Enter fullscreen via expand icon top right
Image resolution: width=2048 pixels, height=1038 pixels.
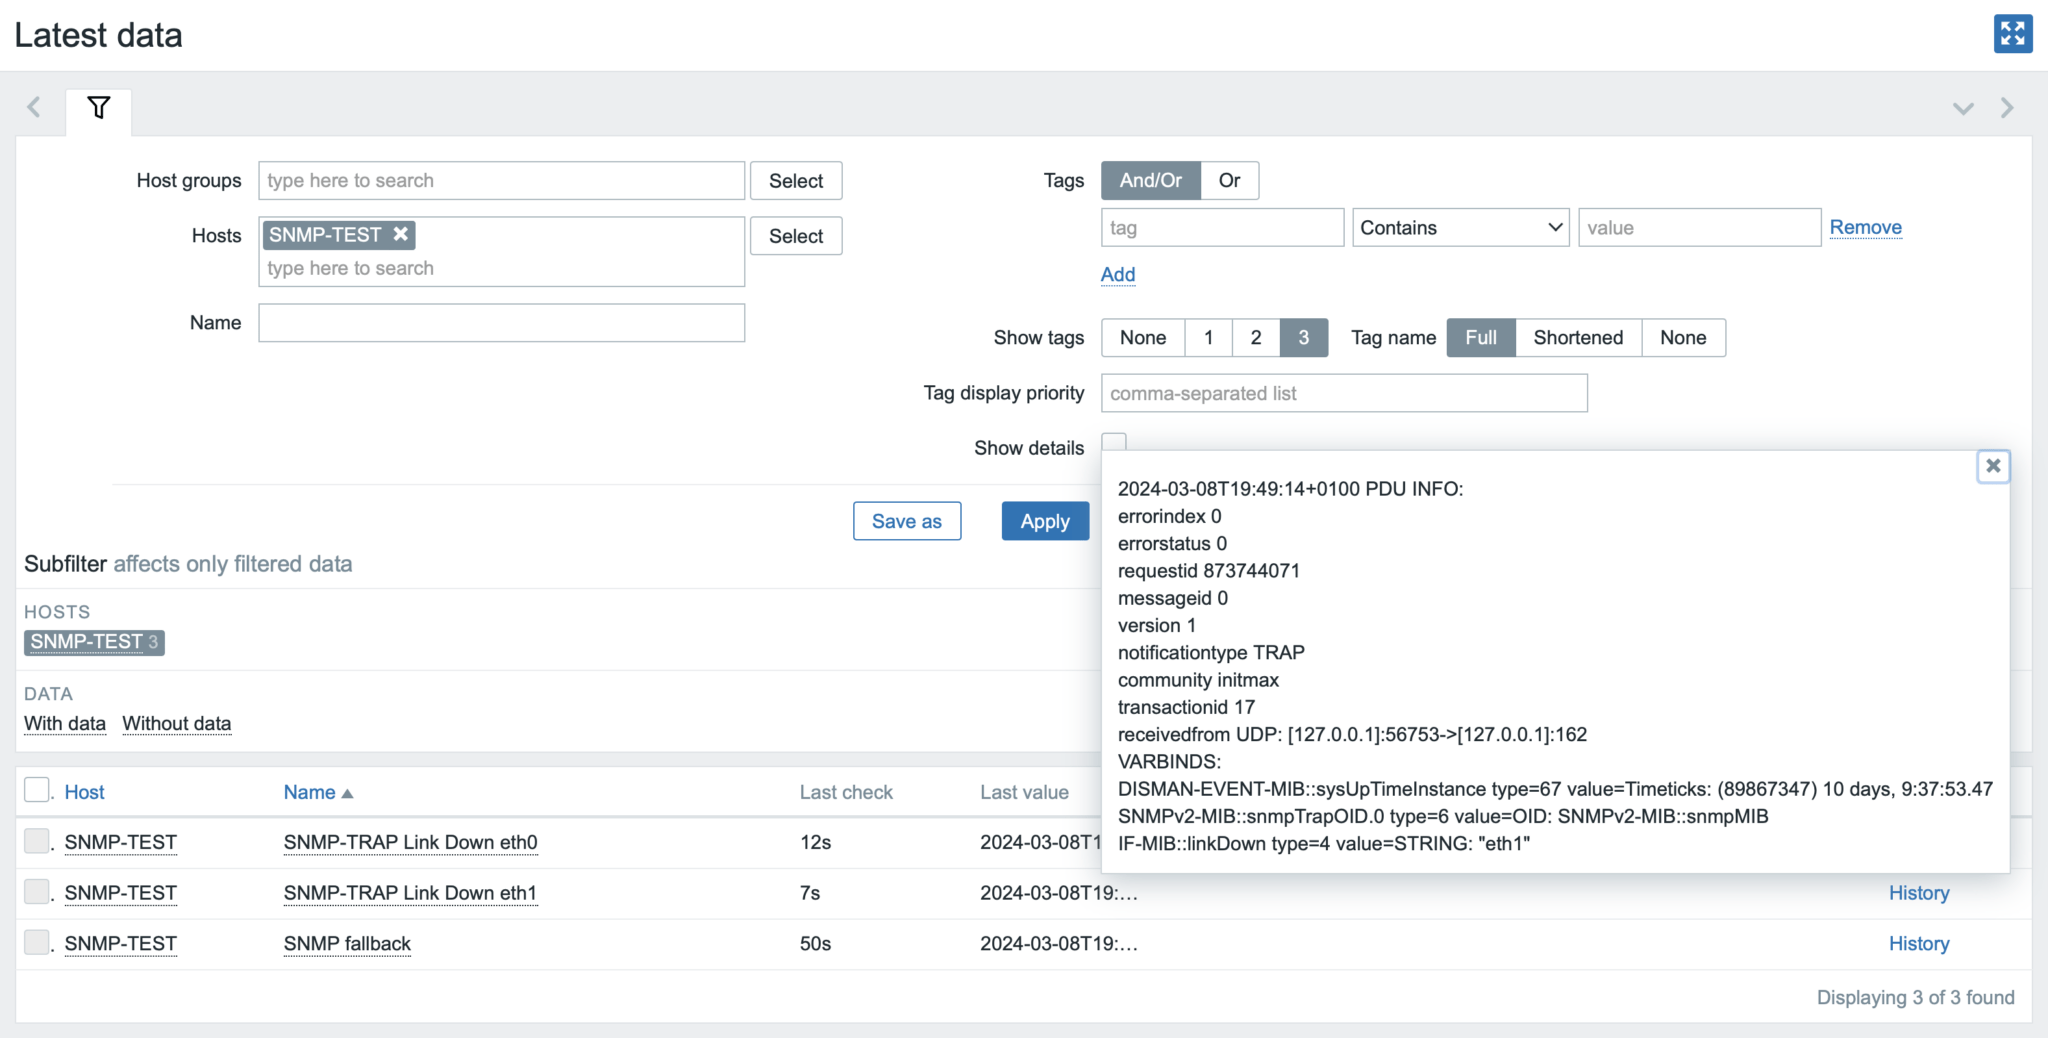2012,33
